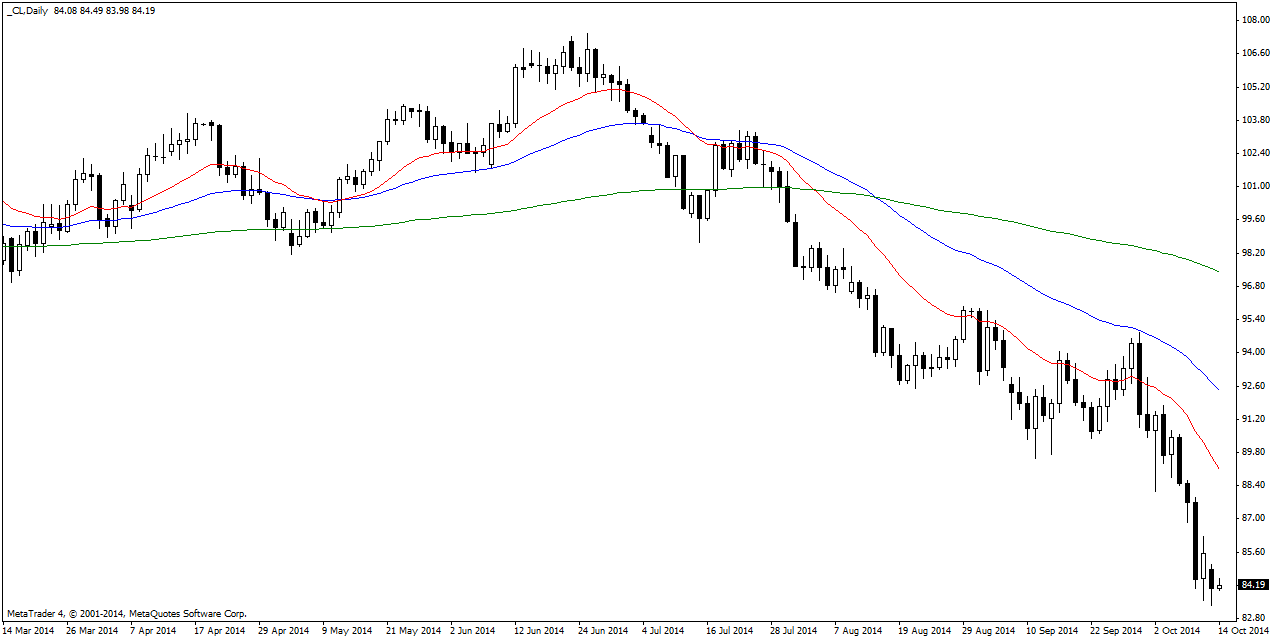The image size is (1276, 639).
Task: Click the 14 Mar 2014 date label
Action: [29, 631]
